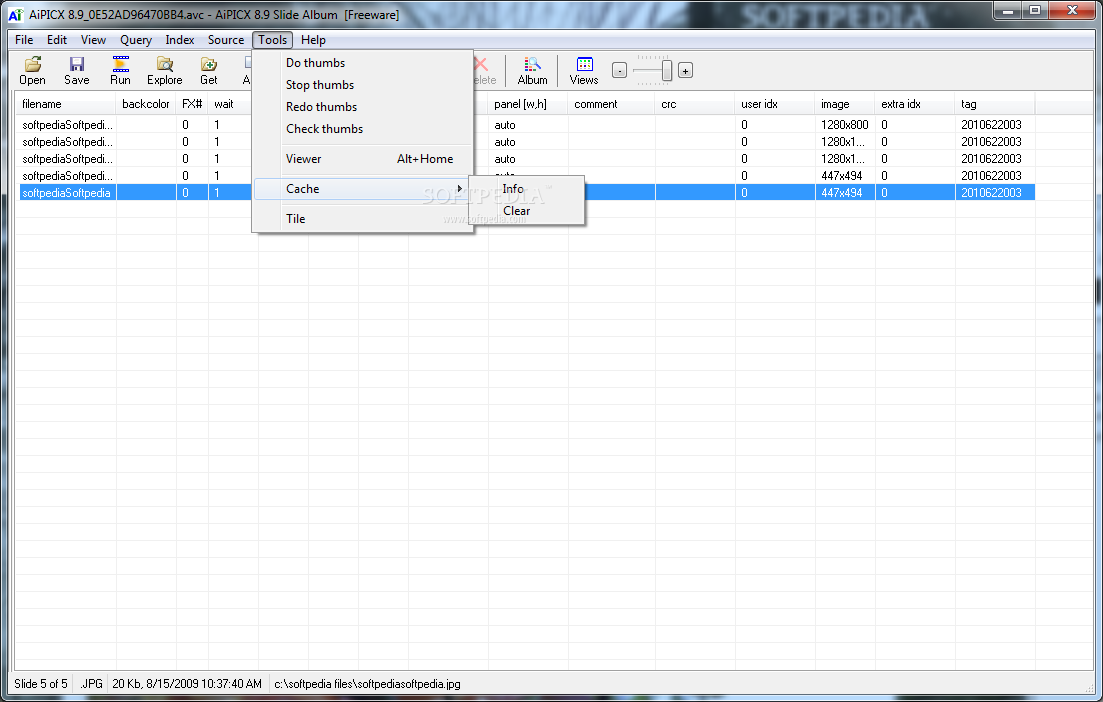The width and height of the screenshot is (1103, 702).
Task: Open the View menu
Action: click(93, 40)
